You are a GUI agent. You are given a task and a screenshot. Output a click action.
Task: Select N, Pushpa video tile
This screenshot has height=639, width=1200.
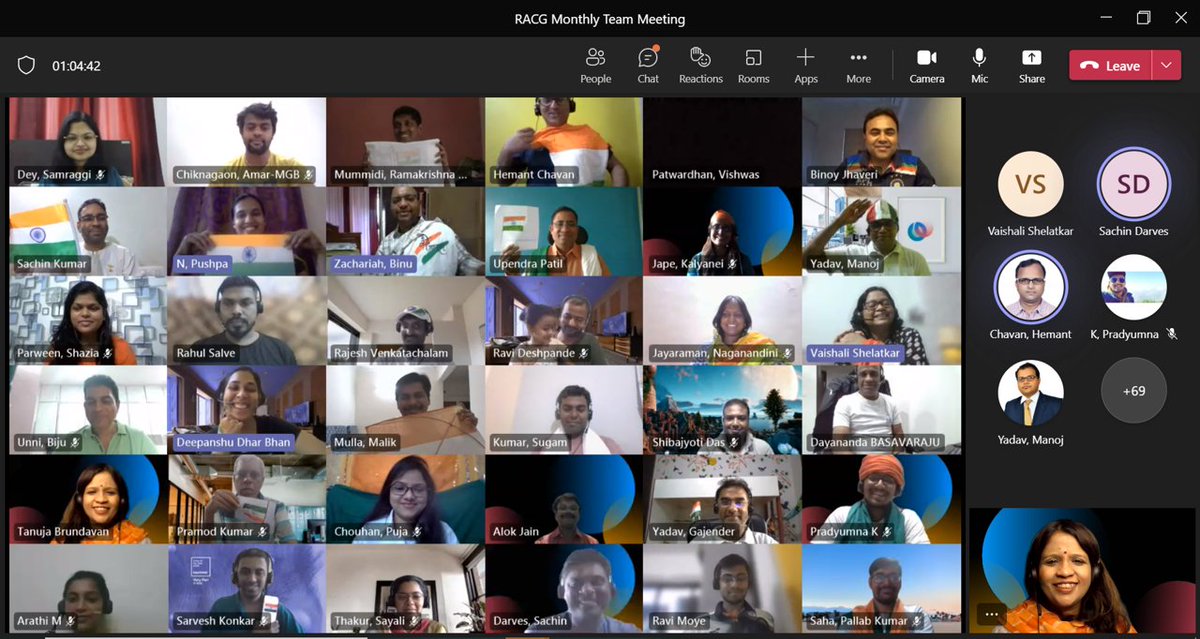pyautogui.click(x=246, y=232)
